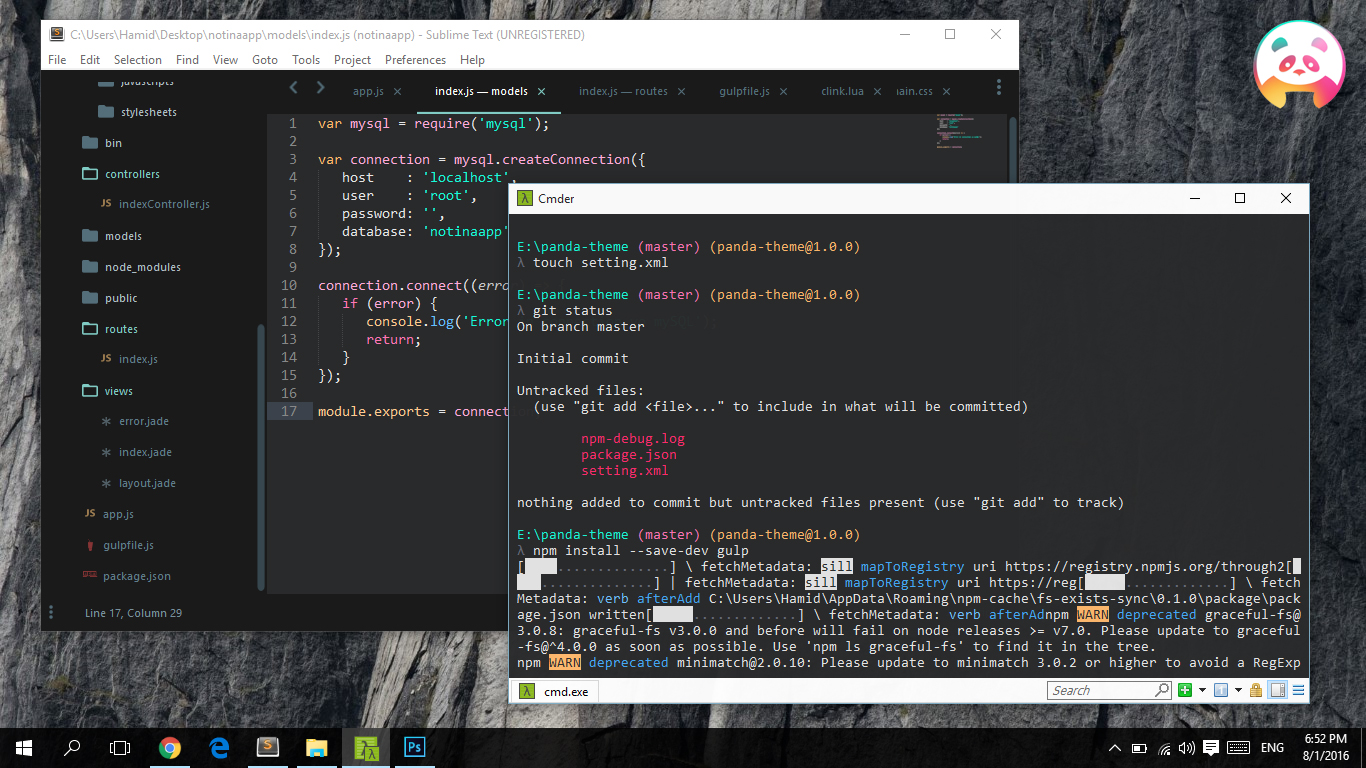Close the gulpfile.js tab

tap(783, 91)
